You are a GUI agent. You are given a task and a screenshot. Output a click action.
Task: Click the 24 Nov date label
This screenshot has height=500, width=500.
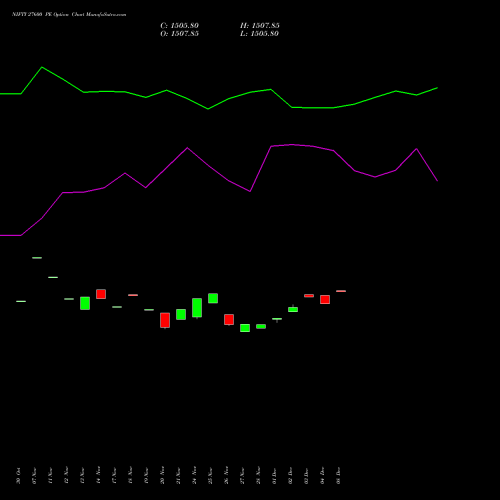194,476
